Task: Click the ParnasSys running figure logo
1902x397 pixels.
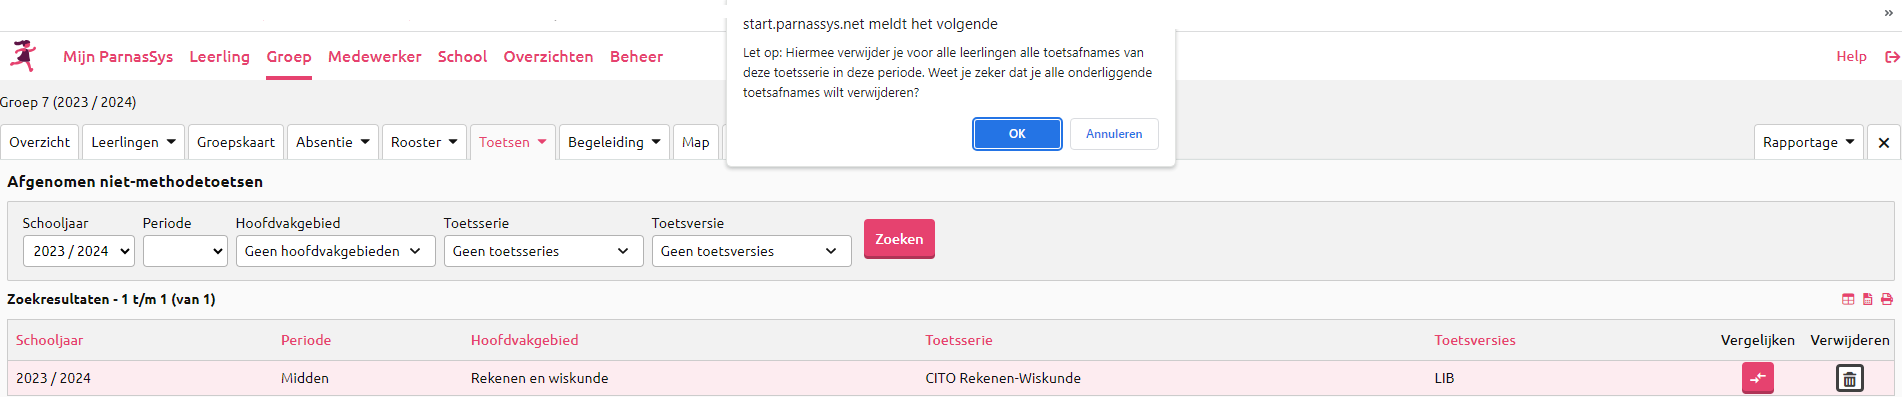Action: 24,56
